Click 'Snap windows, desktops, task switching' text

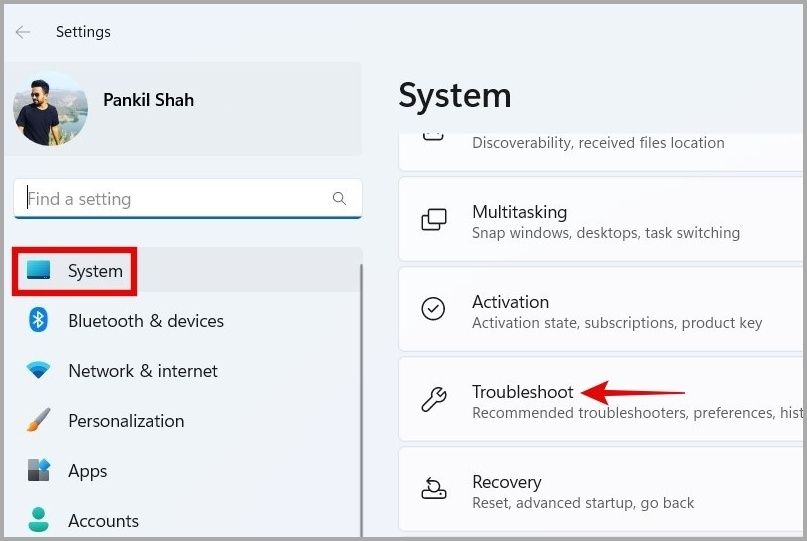[x=606, y=233]
